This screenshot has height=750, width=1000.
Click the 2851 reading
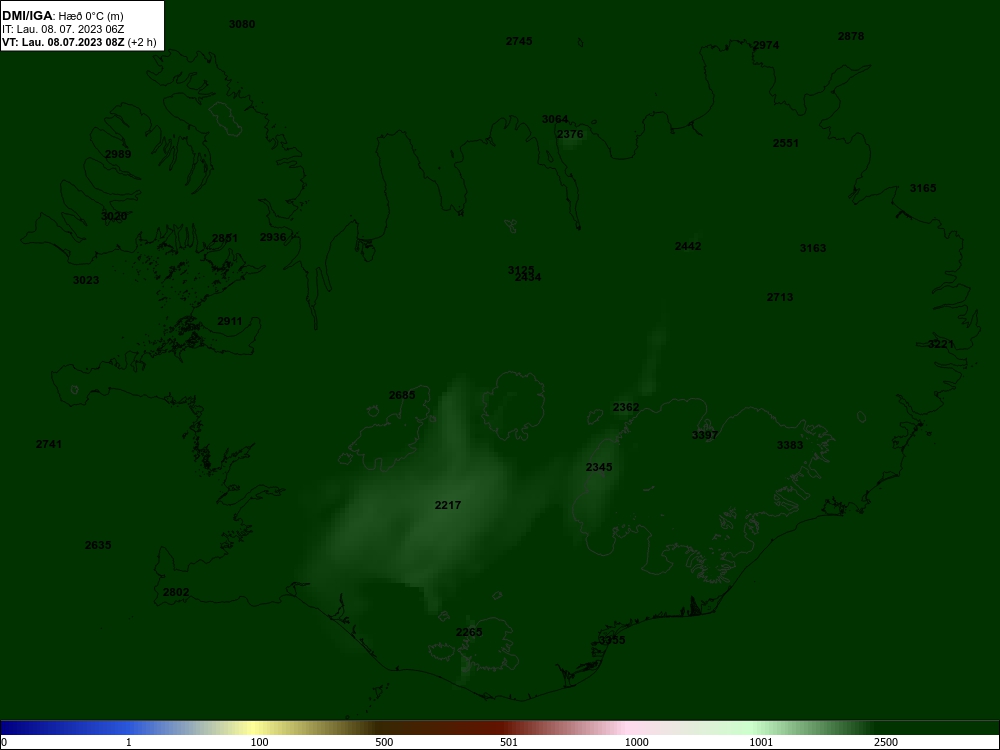pyautogui.click(x=224, y=238)
